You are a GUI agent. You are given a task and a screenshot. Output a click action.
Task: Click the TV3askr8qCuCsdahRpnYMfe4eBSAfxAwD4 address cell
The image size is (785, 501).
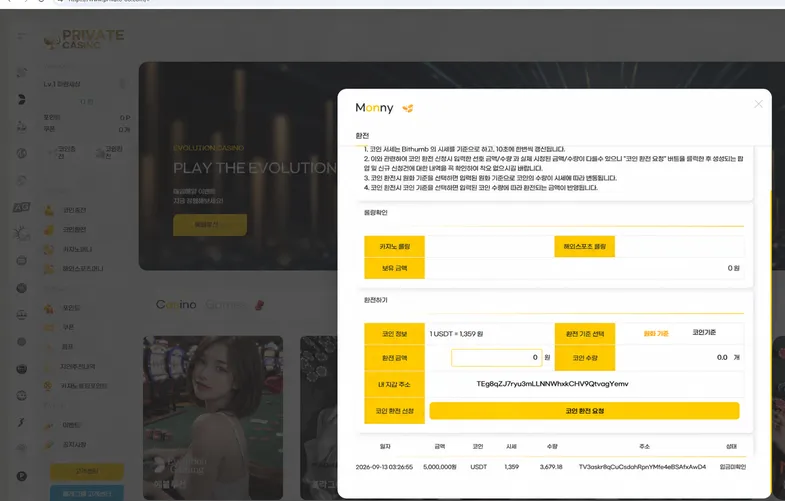pos(642,467)
